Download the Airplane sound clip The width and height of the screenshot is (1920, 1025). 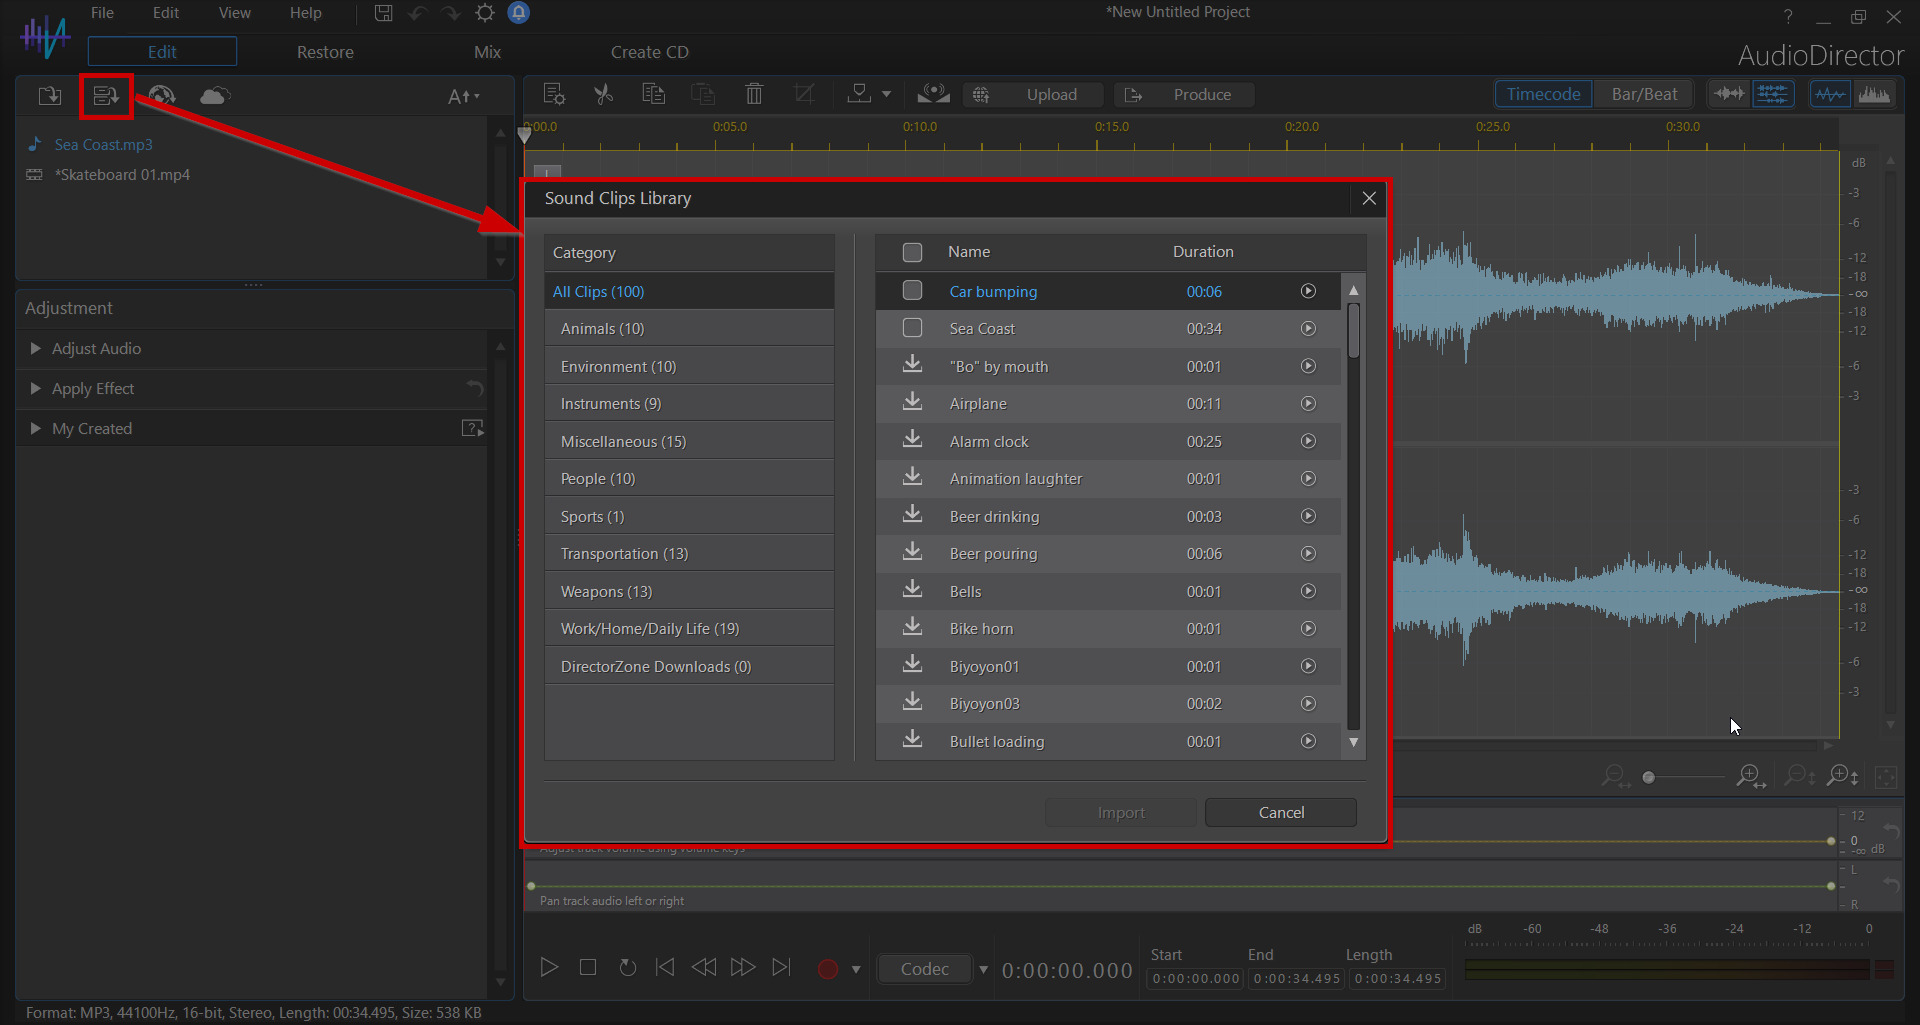pyautogui.click(x=912, y=403)
